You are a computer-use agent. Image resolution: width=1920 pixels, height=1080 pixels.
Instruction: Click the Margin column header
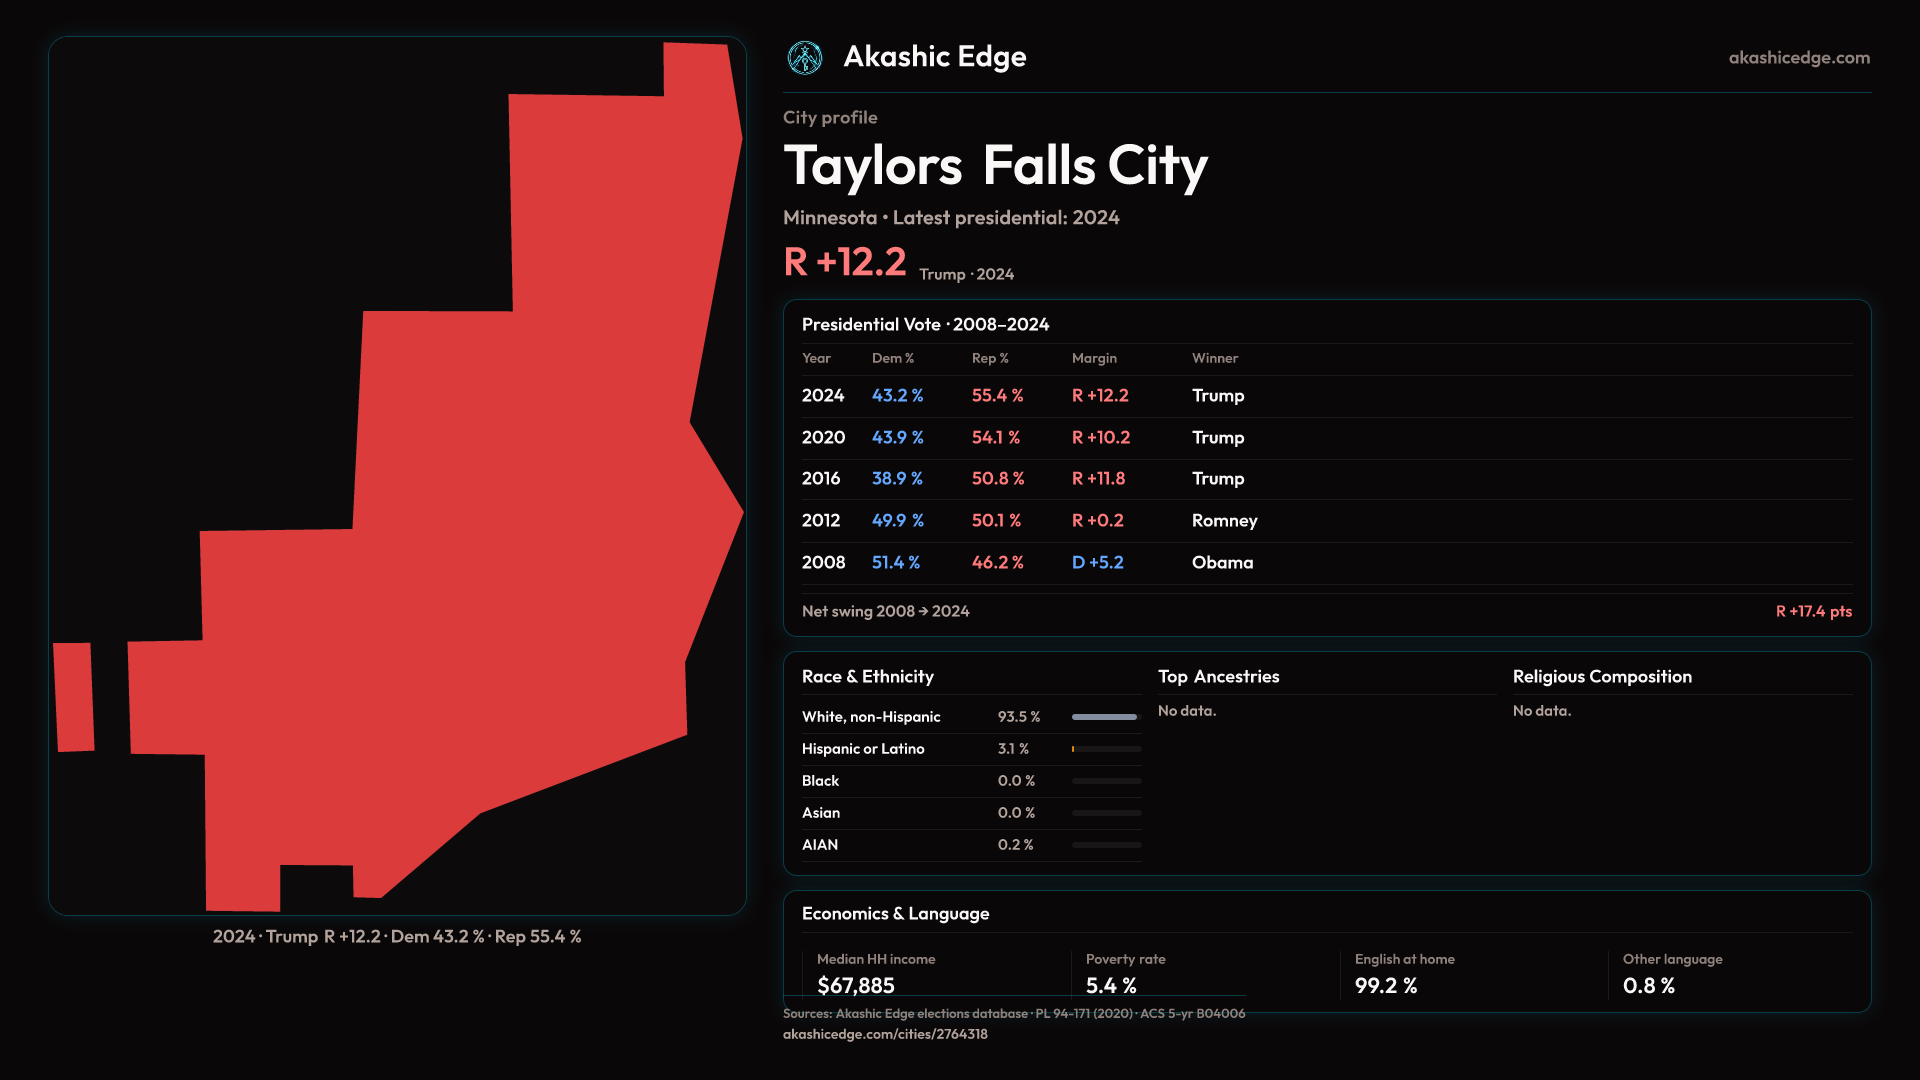pos(1094,358)
